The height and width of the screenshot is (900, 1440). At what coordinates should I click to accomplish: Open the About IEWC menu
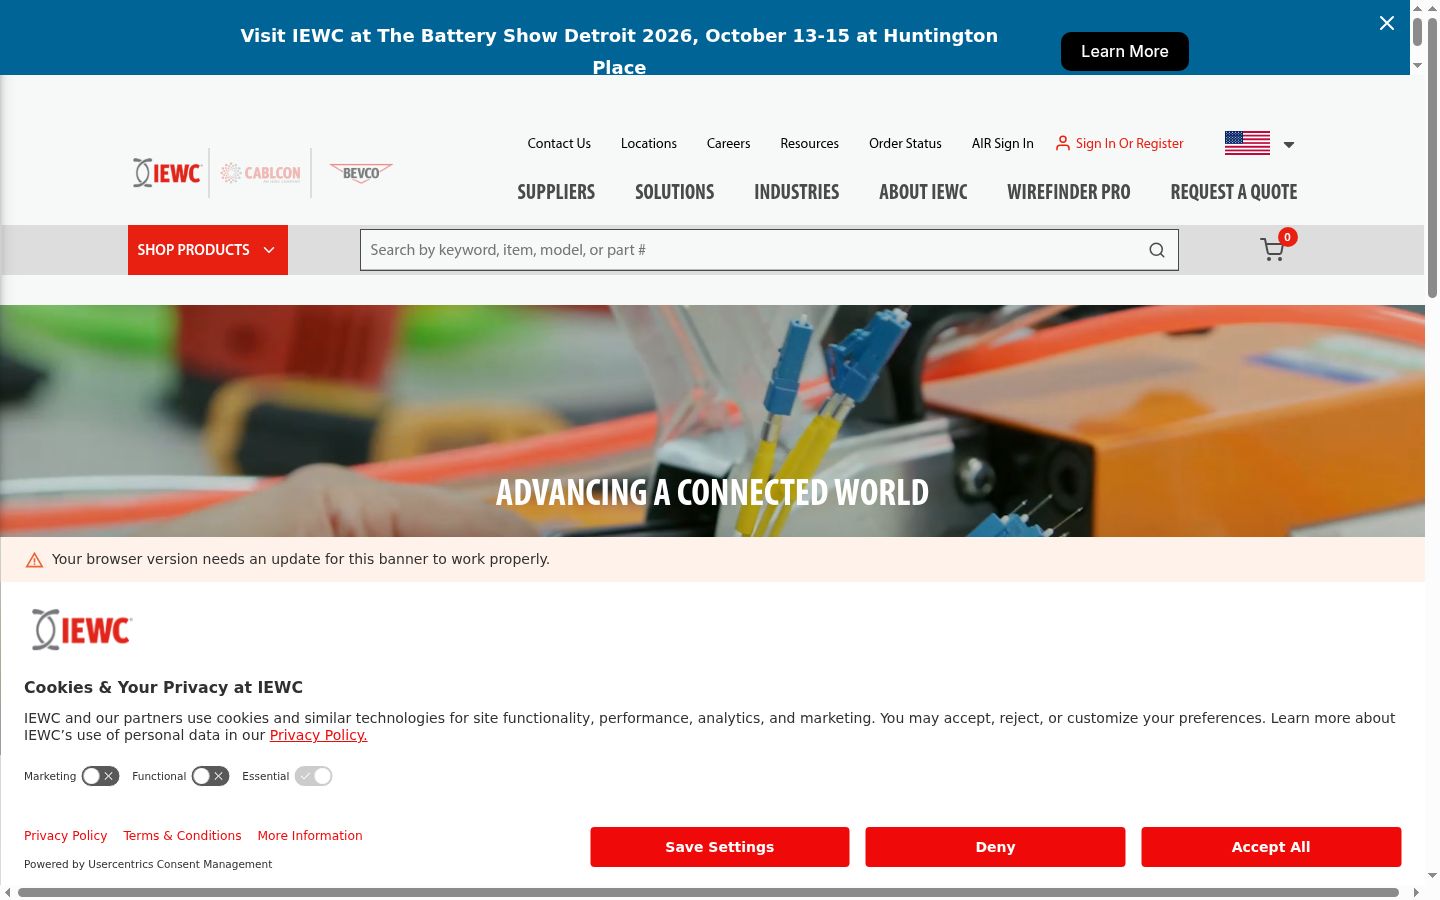(x=923, y=192)
